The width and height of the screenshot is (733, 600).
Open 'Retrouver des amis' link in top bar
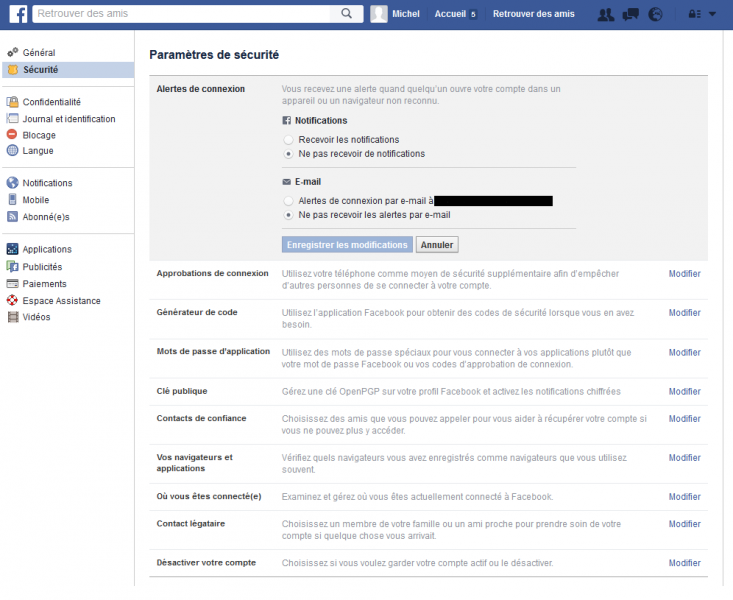(533, 14)
